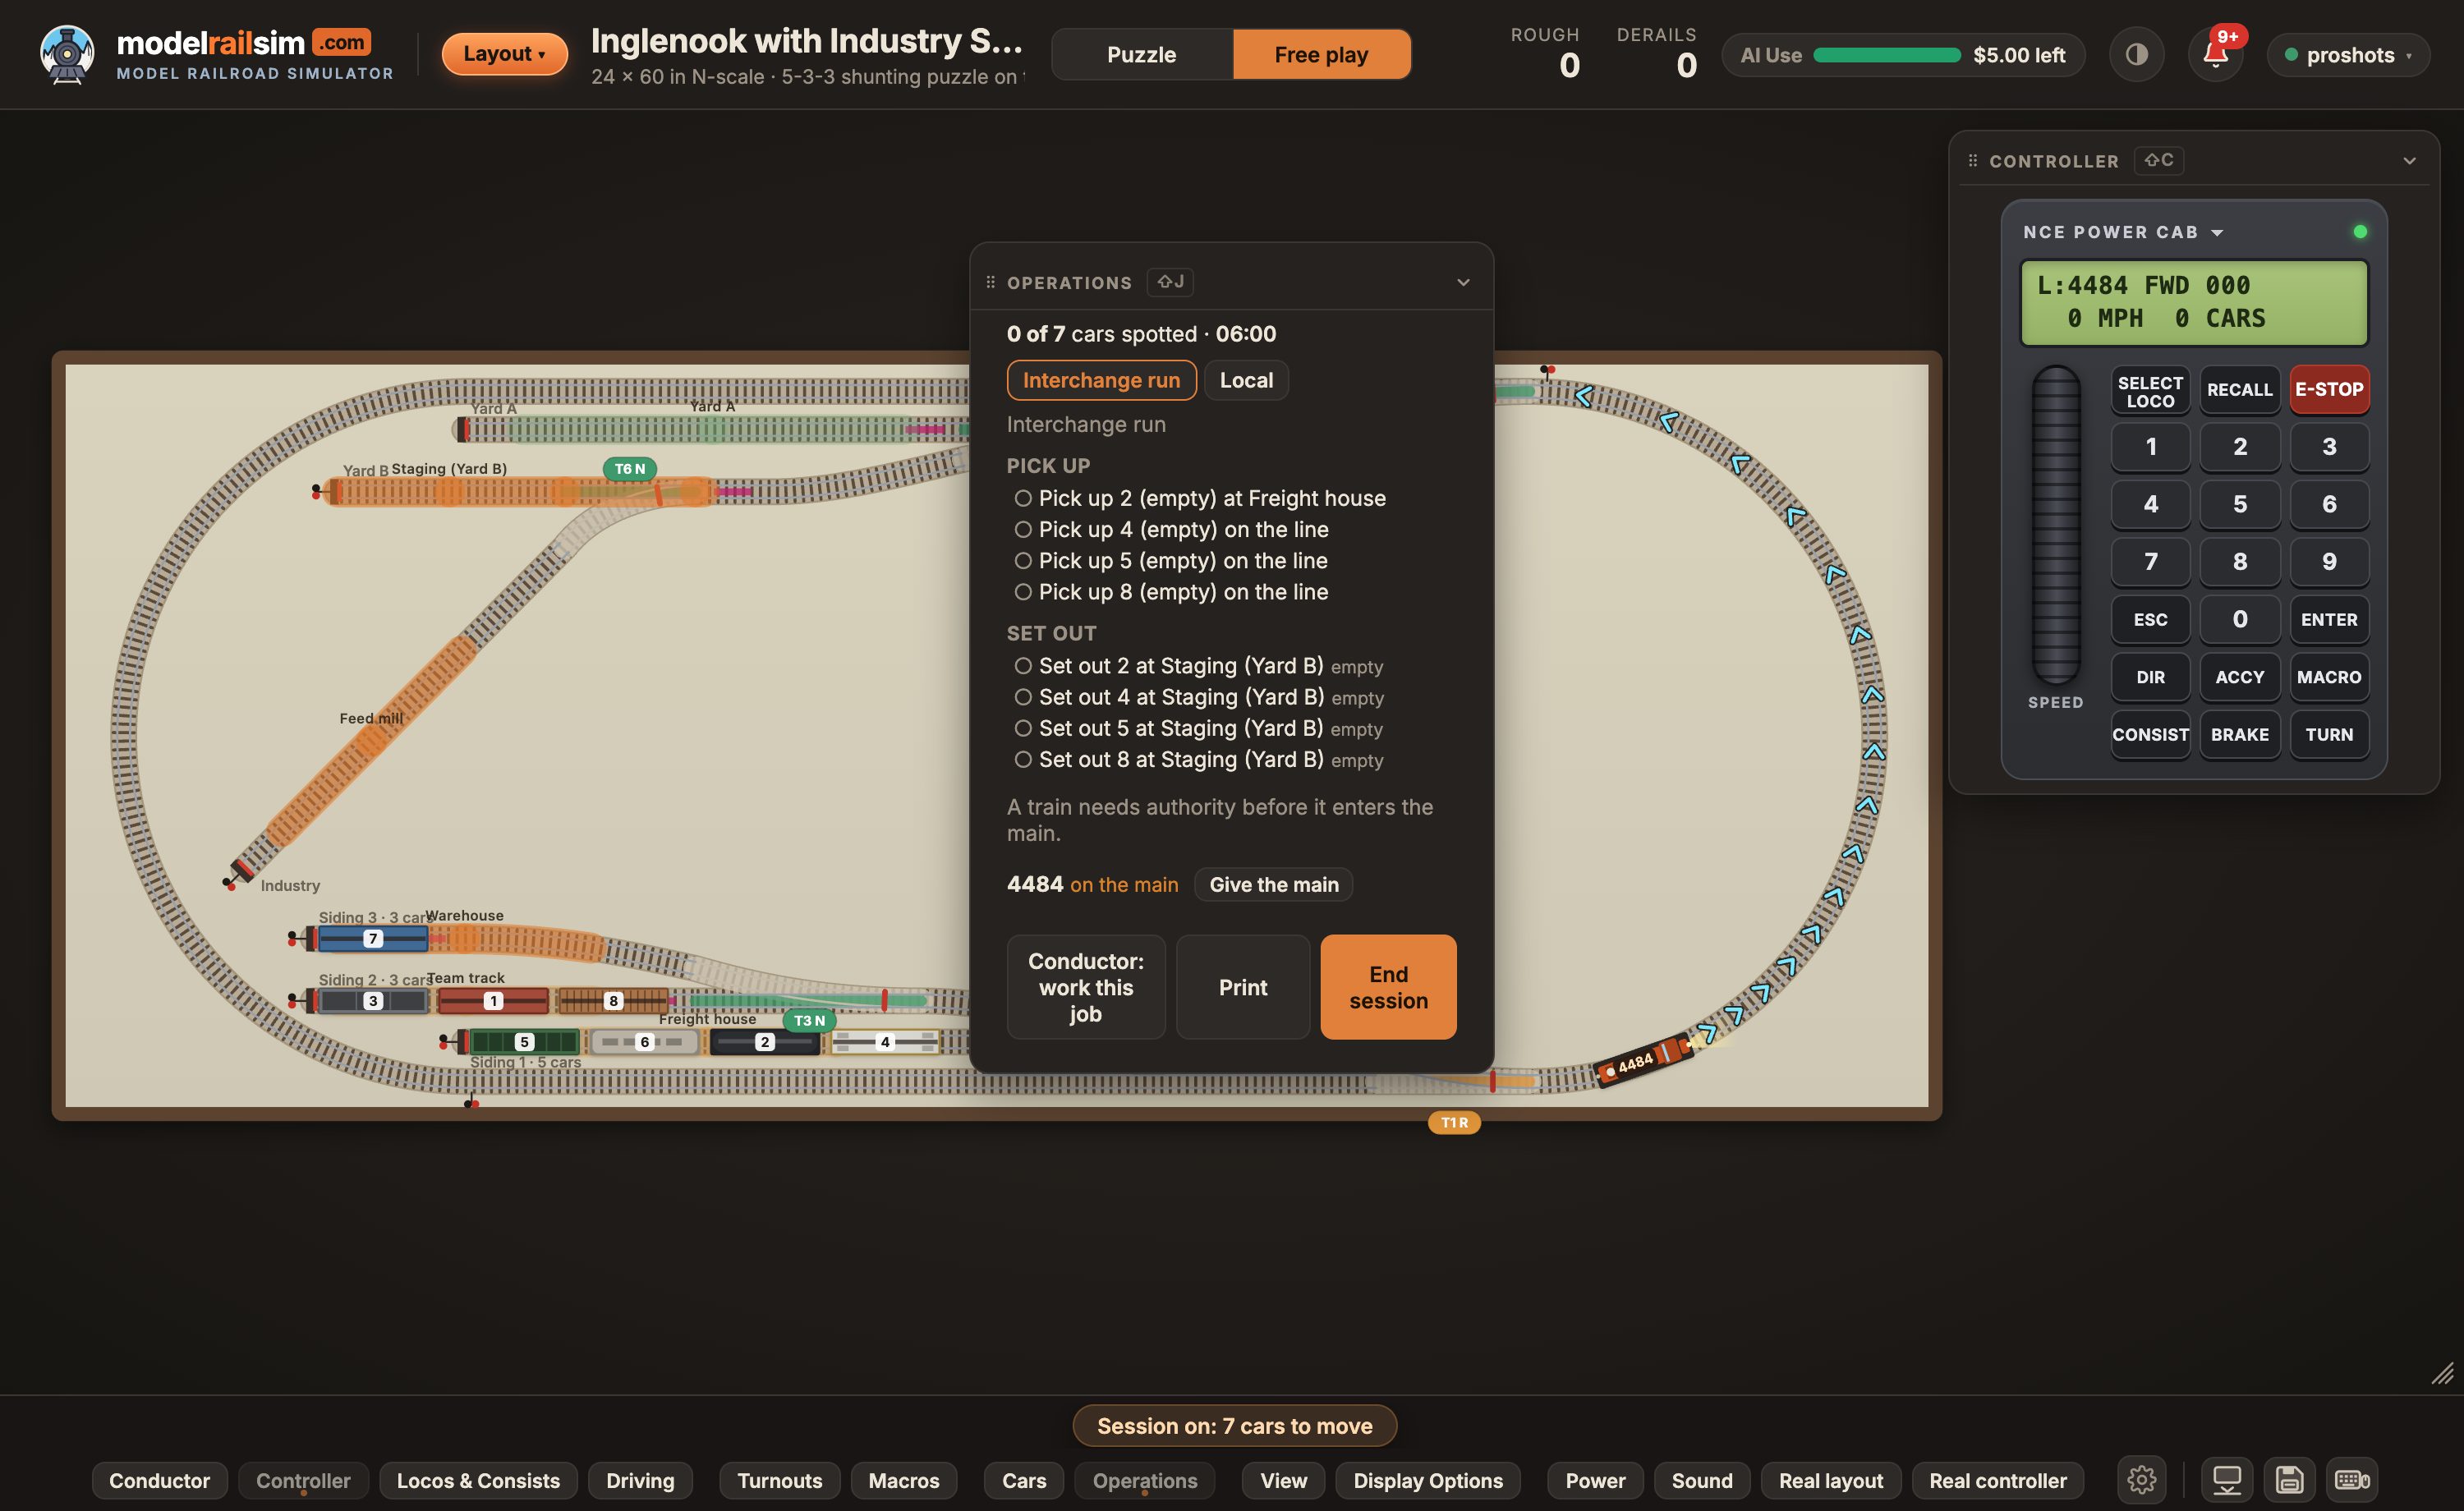Click the T1 R turnout badge
The width and height of the screenshot is (2464, 1511).
click(x=1454, y=1123)
